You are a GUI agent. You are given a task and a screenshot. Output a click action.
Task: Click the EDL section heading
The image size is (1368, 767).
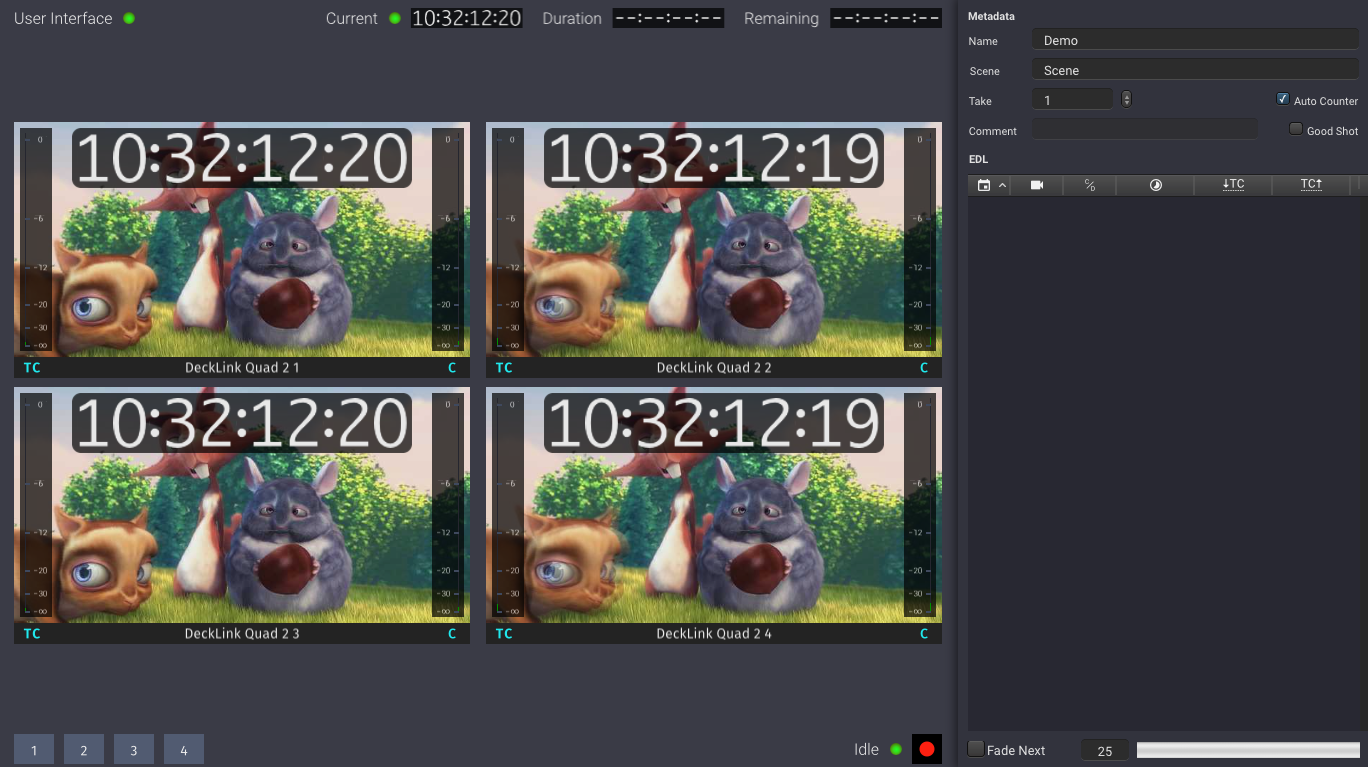click(x=978, y=159)
